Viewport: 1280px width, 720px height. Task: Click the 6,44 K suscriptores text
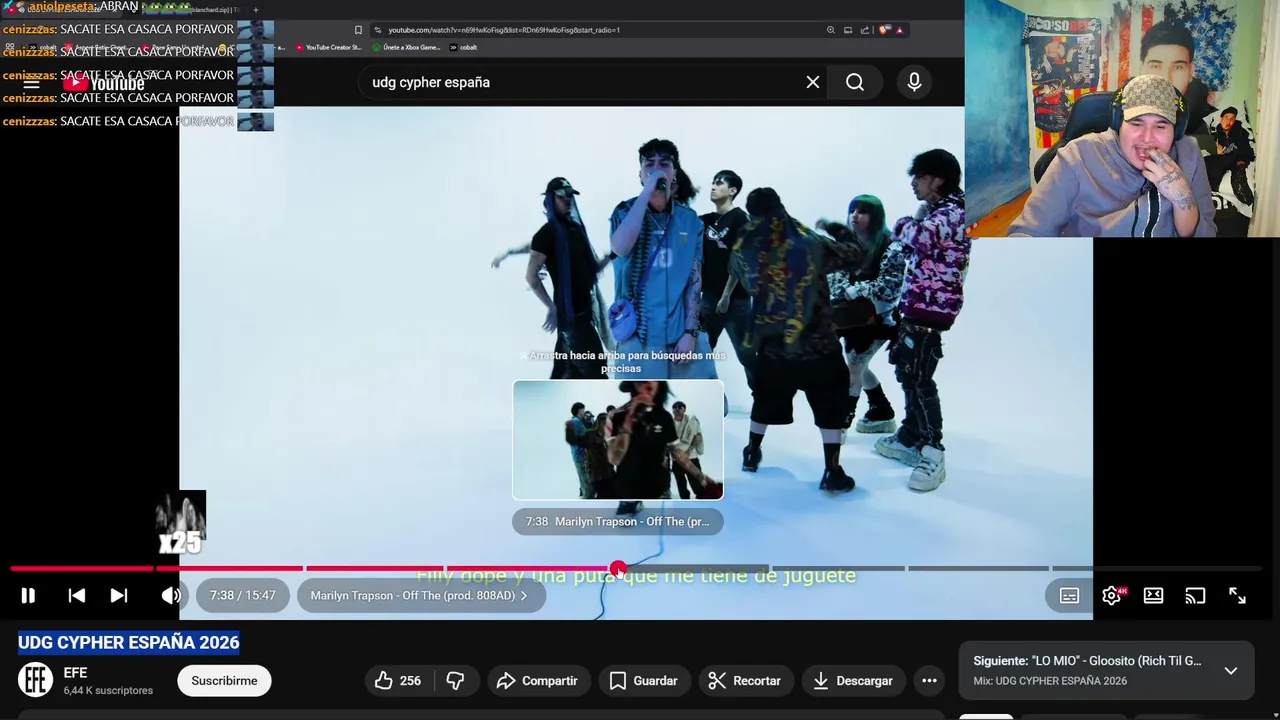click(108, 690)
